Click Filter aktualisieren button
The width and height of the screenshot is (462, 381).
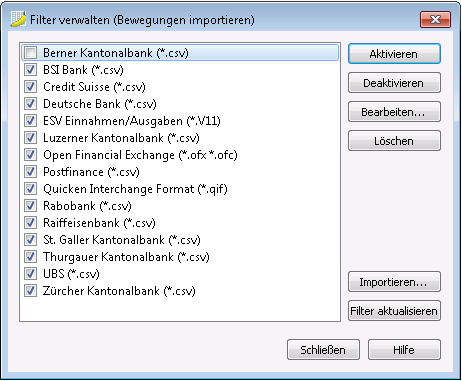[x=394, y=311]
